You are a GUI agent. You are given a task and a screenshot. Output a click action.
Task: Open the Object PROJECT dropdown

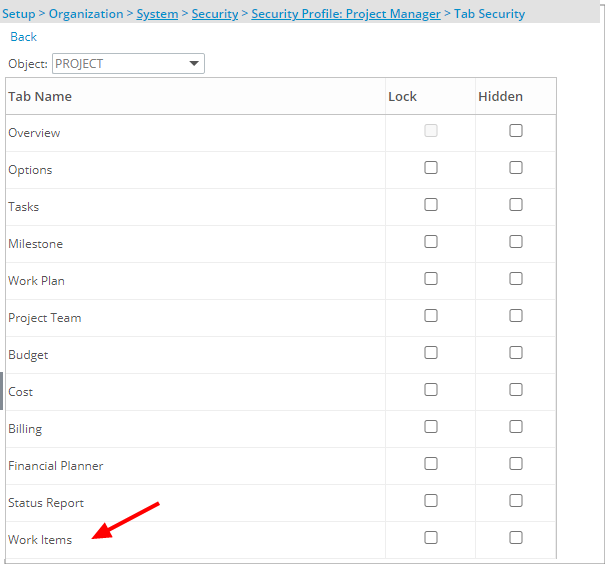pyautogui.click(x=128, y=64)
